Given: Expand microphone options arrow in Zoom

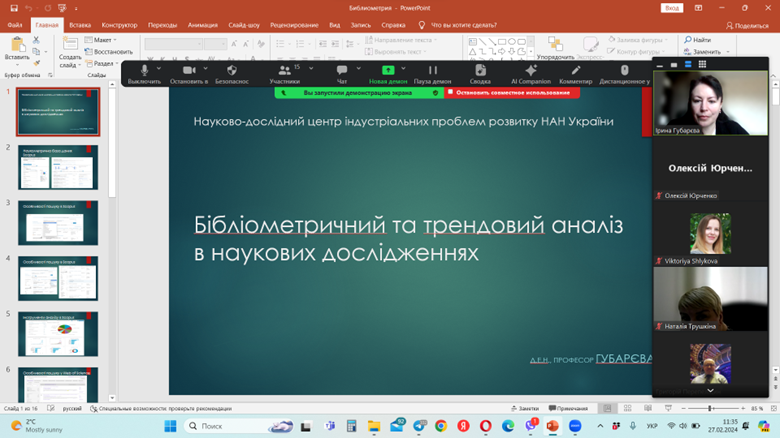Looking at the screenshot, I should (x=160, y=68).
